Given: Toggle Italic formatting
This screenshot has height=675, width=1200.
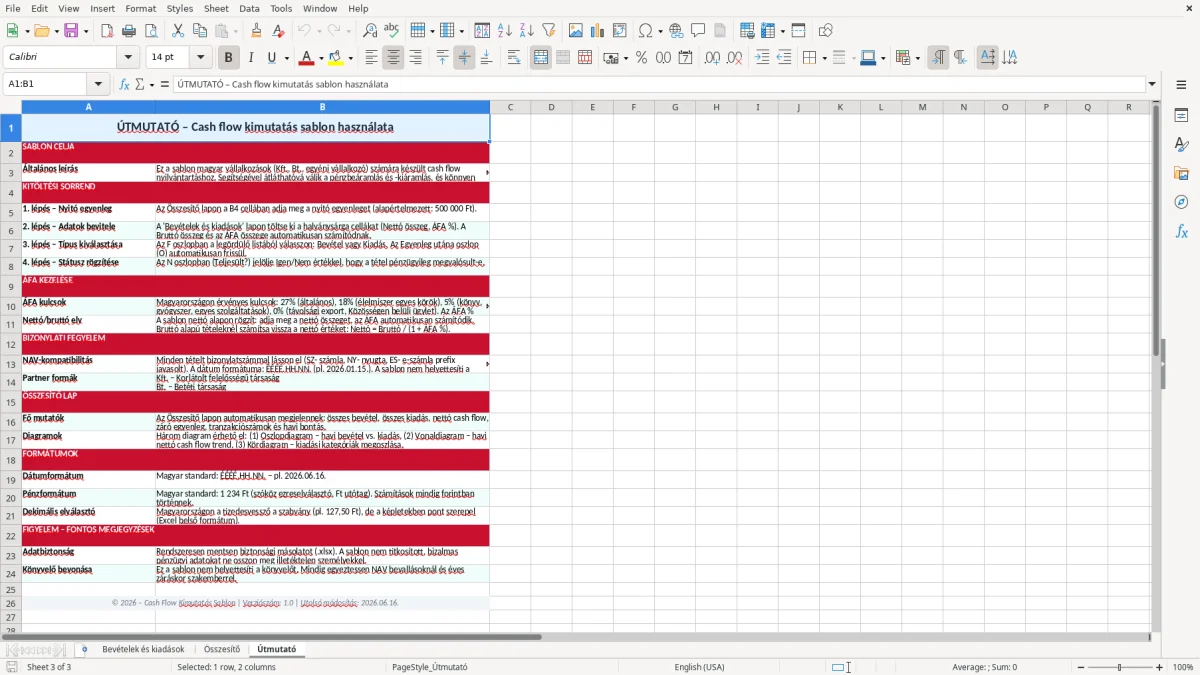Looking at the screenshot, I should pos(250,58).
